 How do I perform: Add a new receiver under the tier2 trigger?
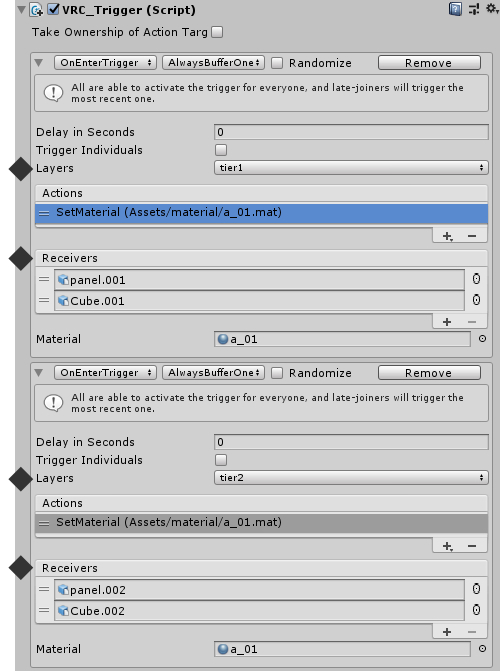pos(447,632)
